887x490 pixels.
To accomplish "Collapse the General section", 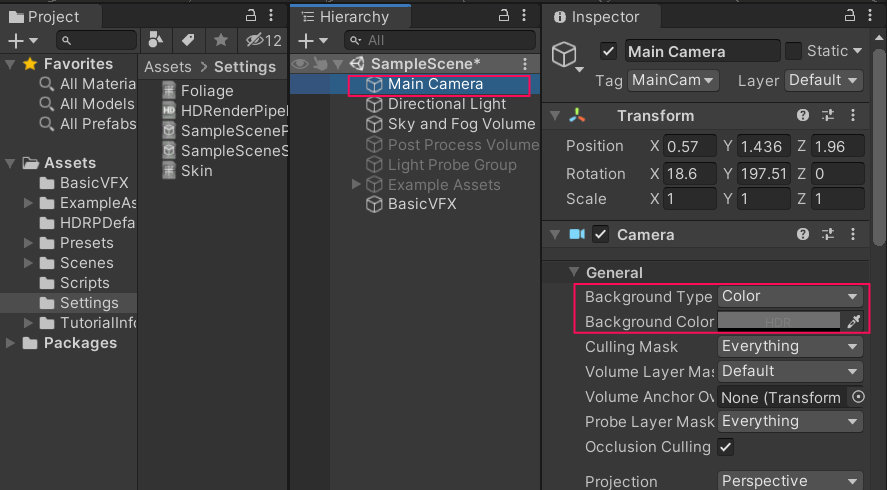I will point(575,272).
